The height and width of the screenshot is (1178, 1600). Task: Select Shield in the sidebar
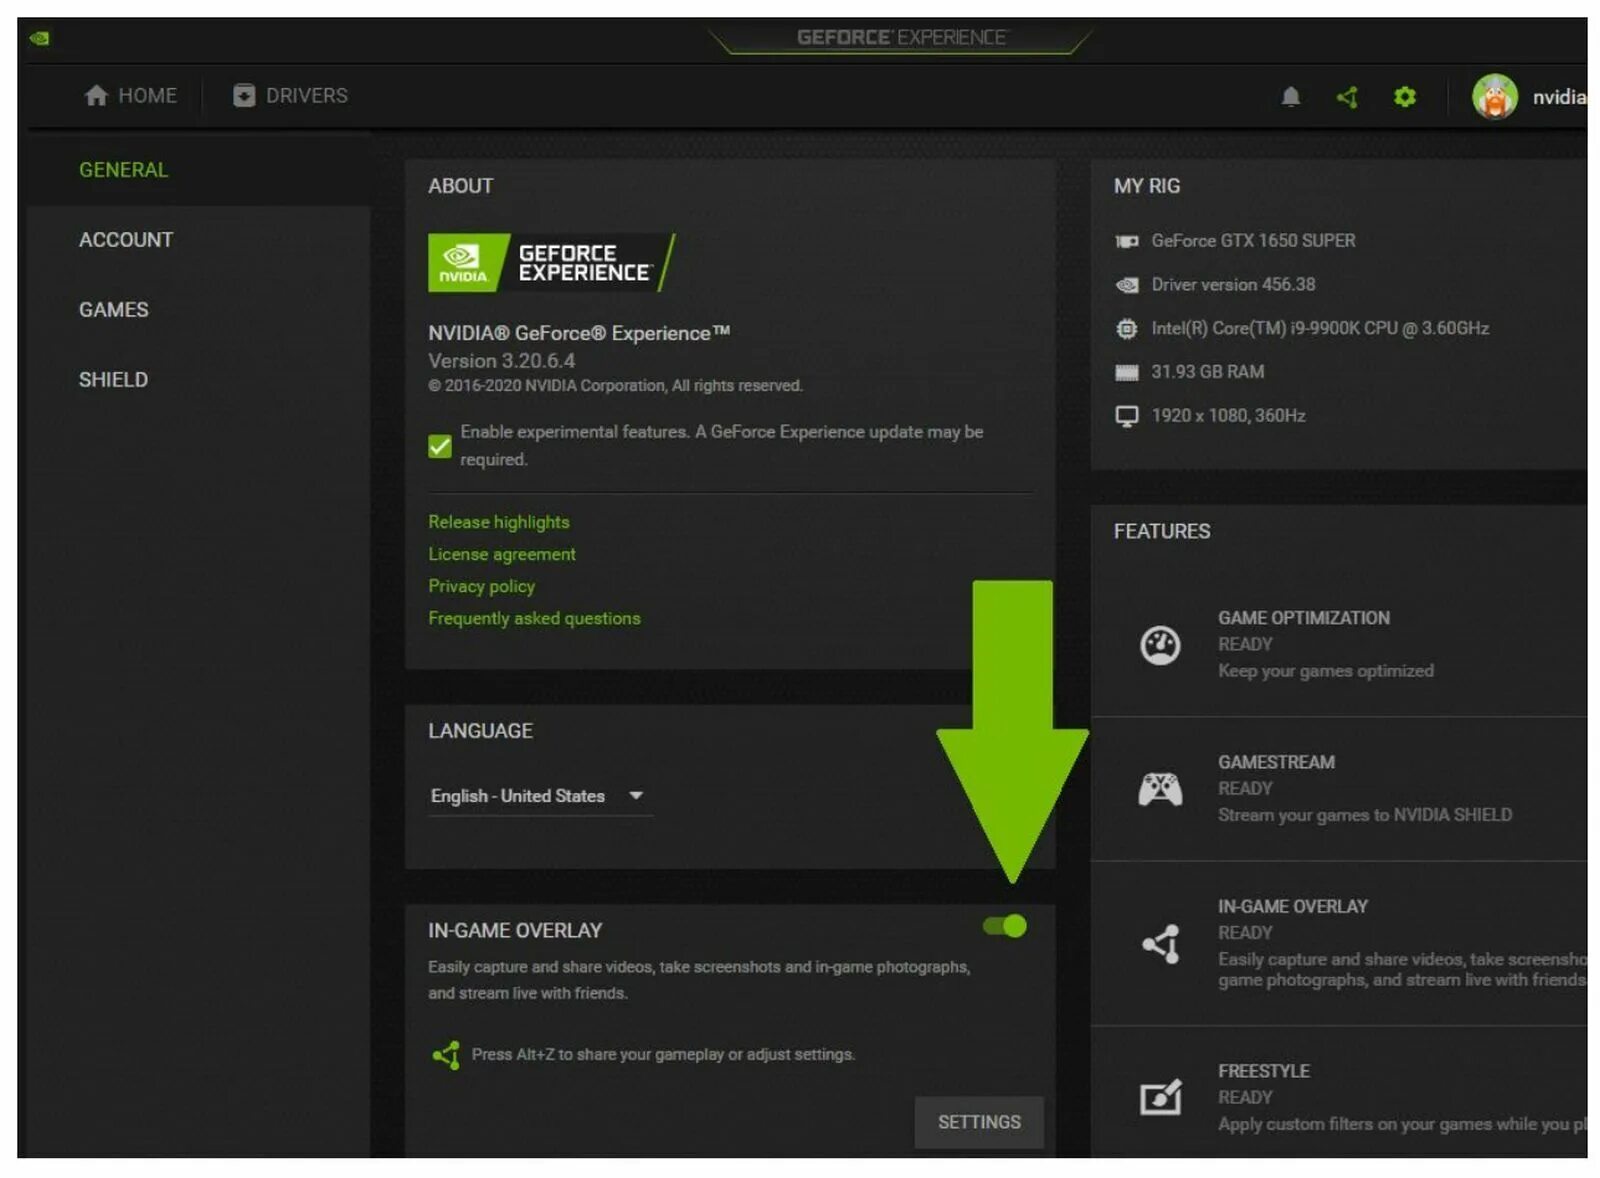(x=199, y=380)
